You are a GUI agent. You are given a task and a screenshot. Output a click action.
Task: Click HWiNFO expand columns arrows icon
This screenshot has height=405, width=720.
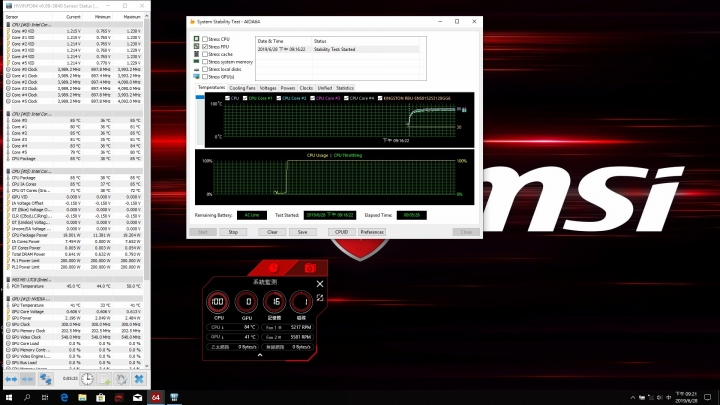(x=11, y=379)
